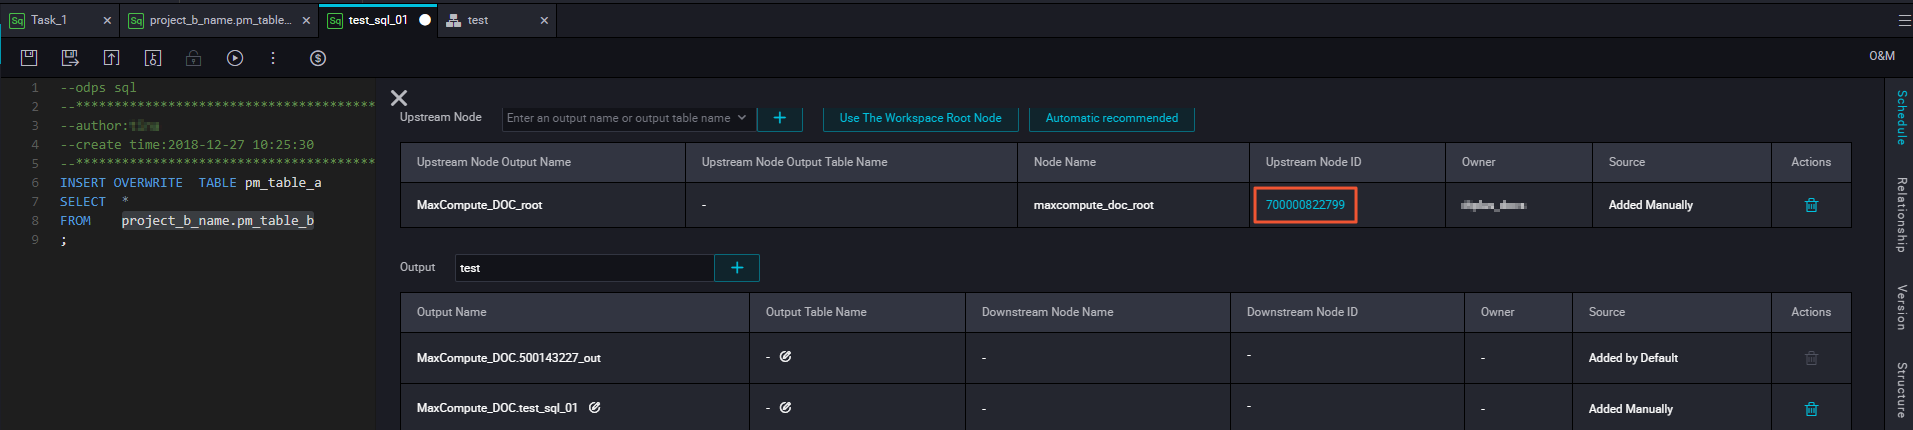Click the Upstream Node Output Table Name header

794,162
